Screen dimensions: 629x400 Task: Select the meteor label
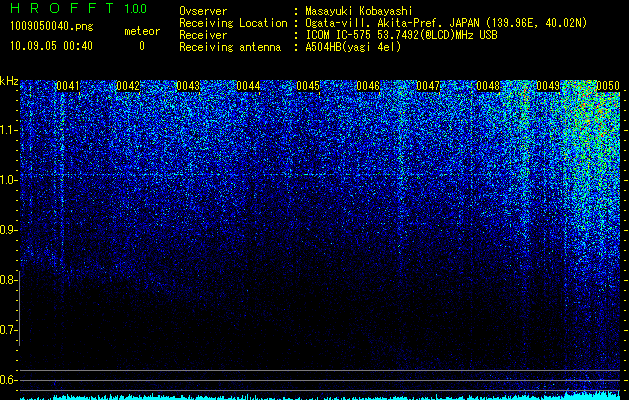[142, 31]
